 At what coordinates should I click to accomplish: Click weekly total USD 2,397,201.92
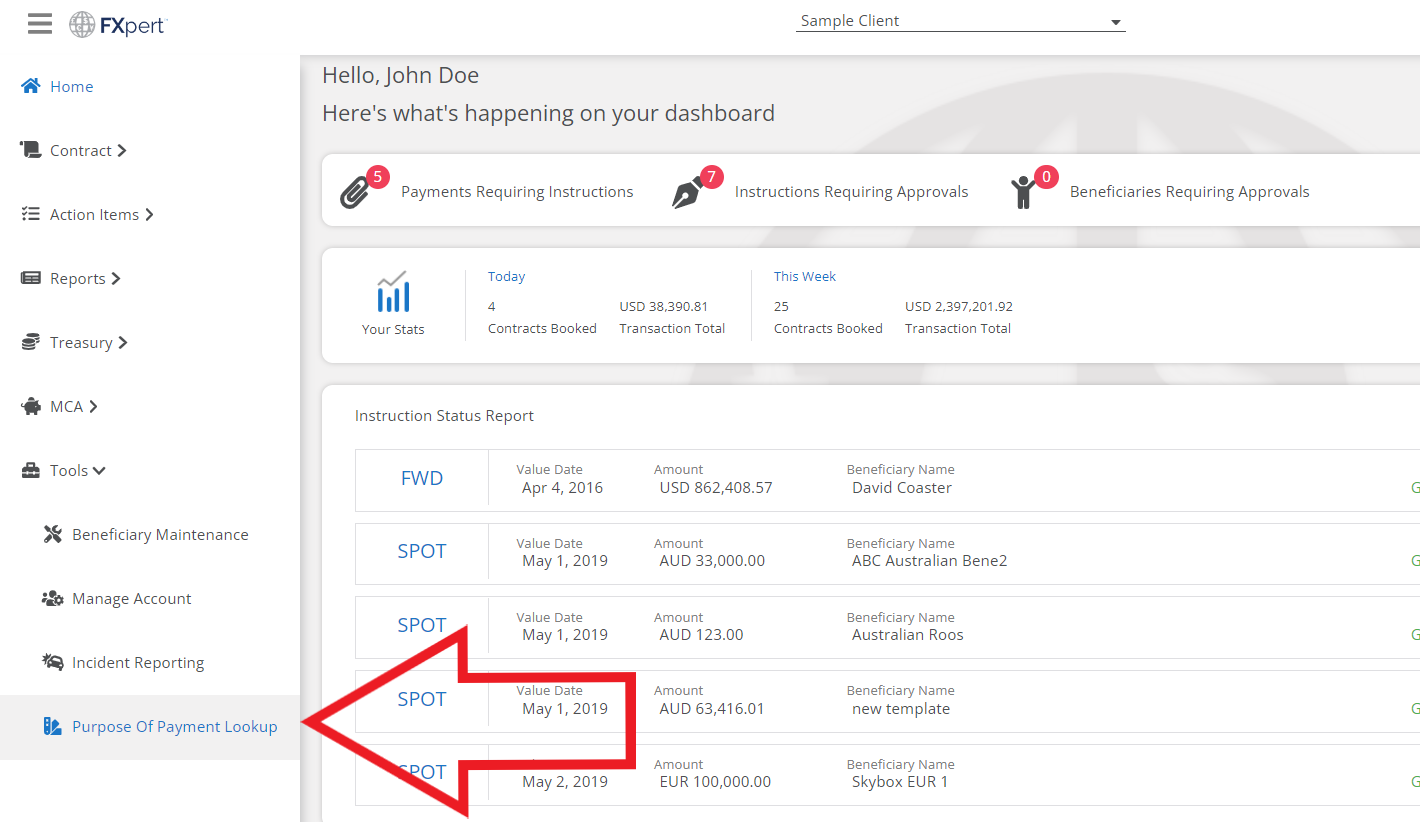pyautogui.click(x=959, y=306)
